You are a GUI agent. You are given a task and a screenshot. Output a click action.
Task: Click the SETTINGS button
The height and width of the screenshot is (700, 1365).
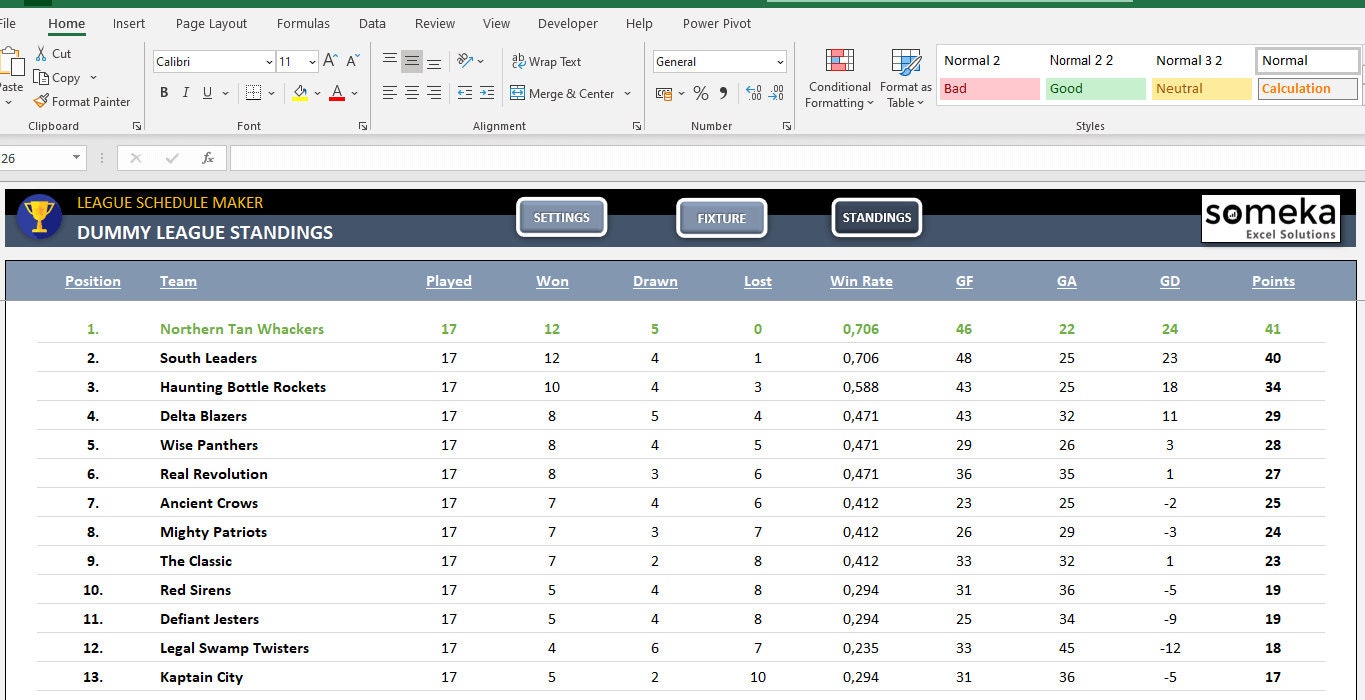click(x=561, y=217)
